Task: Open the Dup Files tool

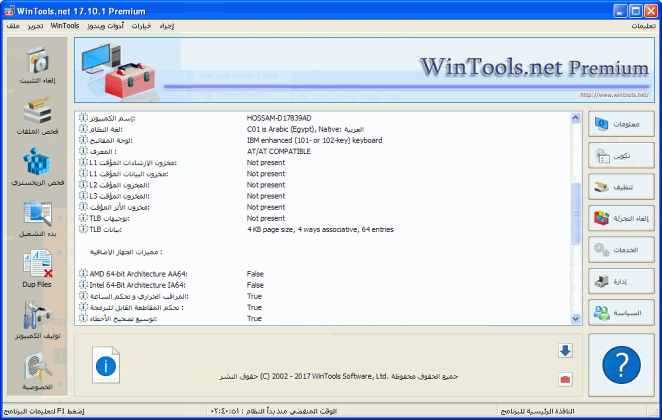Action: tap(37, 269)
